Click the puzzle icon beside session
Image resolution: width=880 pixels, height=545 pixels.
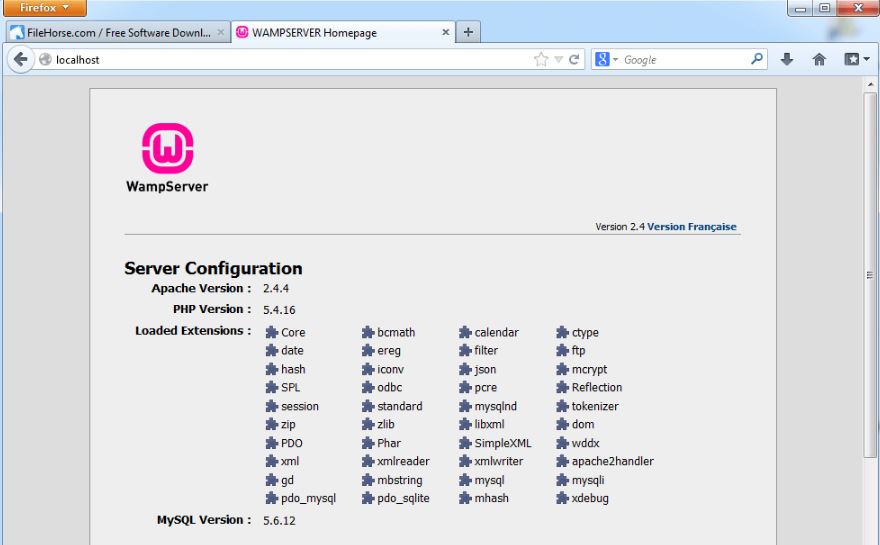click(272, 406)
